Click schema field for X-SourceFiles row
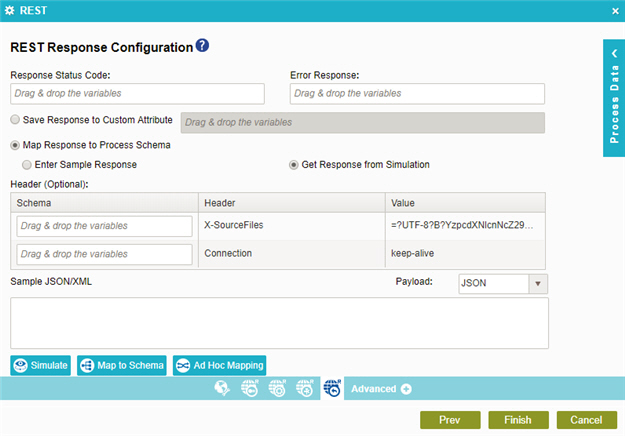Screen dimensions: 625x436 coord(104,226)
